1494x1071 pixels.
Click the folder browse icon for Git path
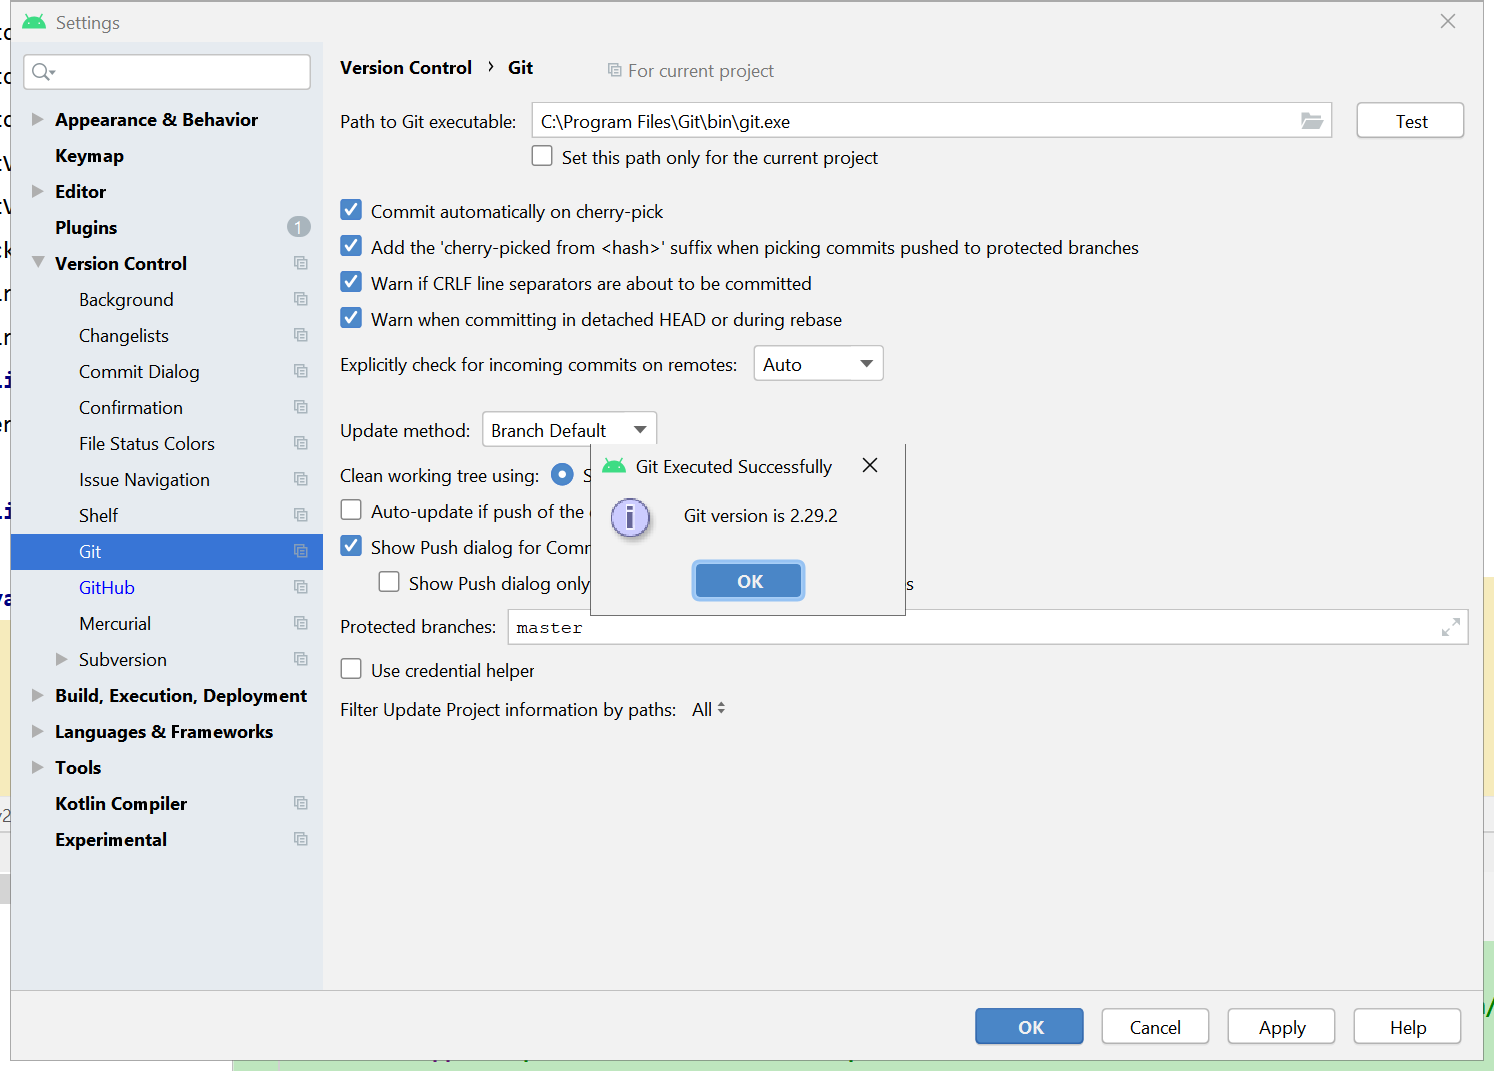(1311, 121)
